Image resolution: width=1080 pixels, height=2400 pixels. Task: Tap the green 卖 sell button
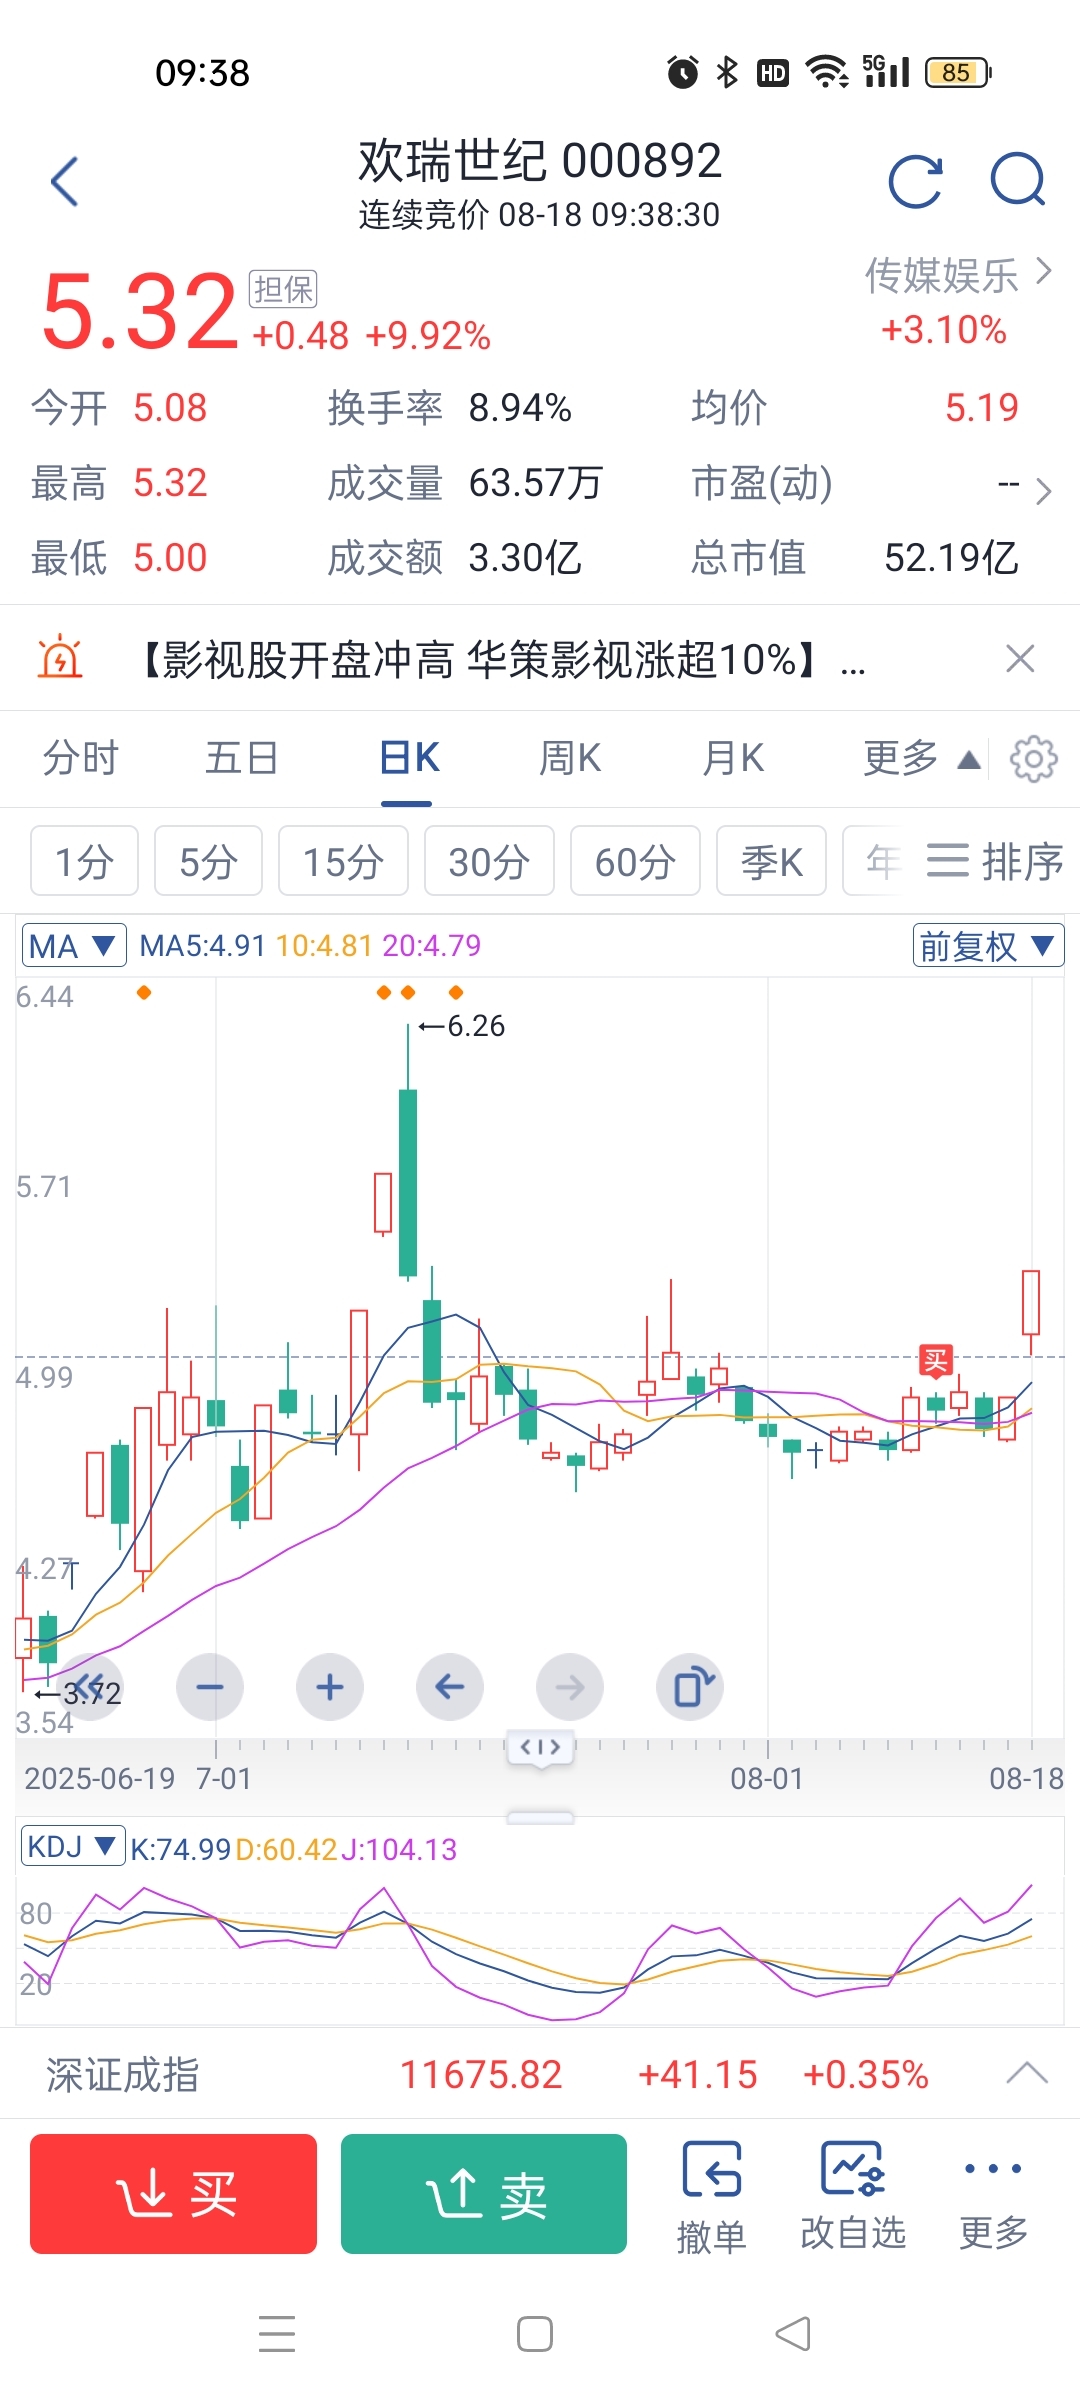[x=484, y=2194]
